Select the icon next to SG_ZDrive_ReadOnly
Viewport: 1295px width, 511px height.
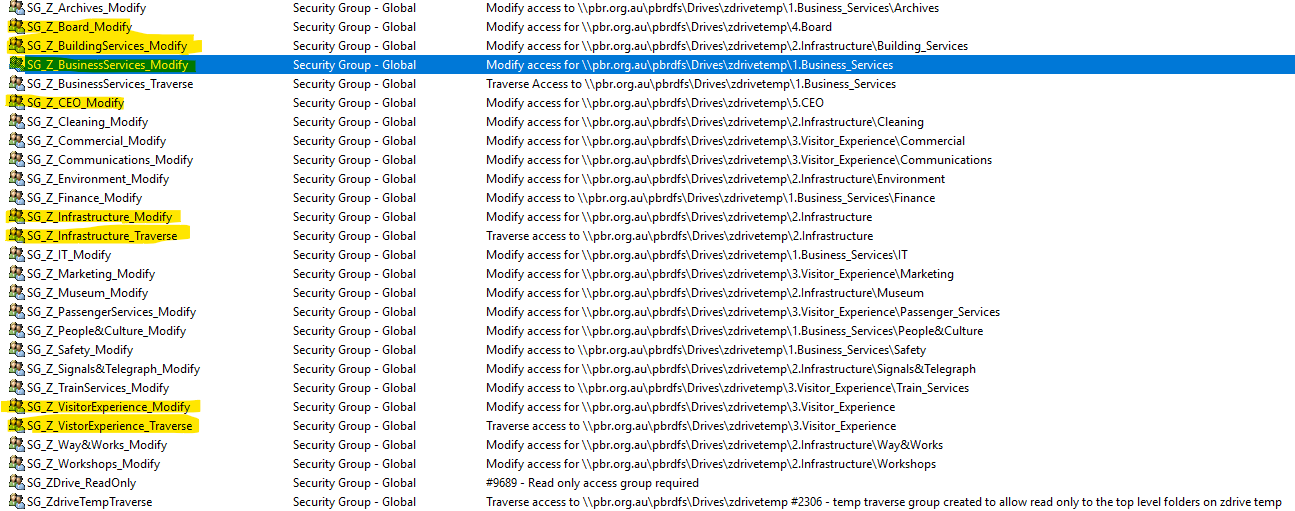pyautogui.click(x=16, y=483)
